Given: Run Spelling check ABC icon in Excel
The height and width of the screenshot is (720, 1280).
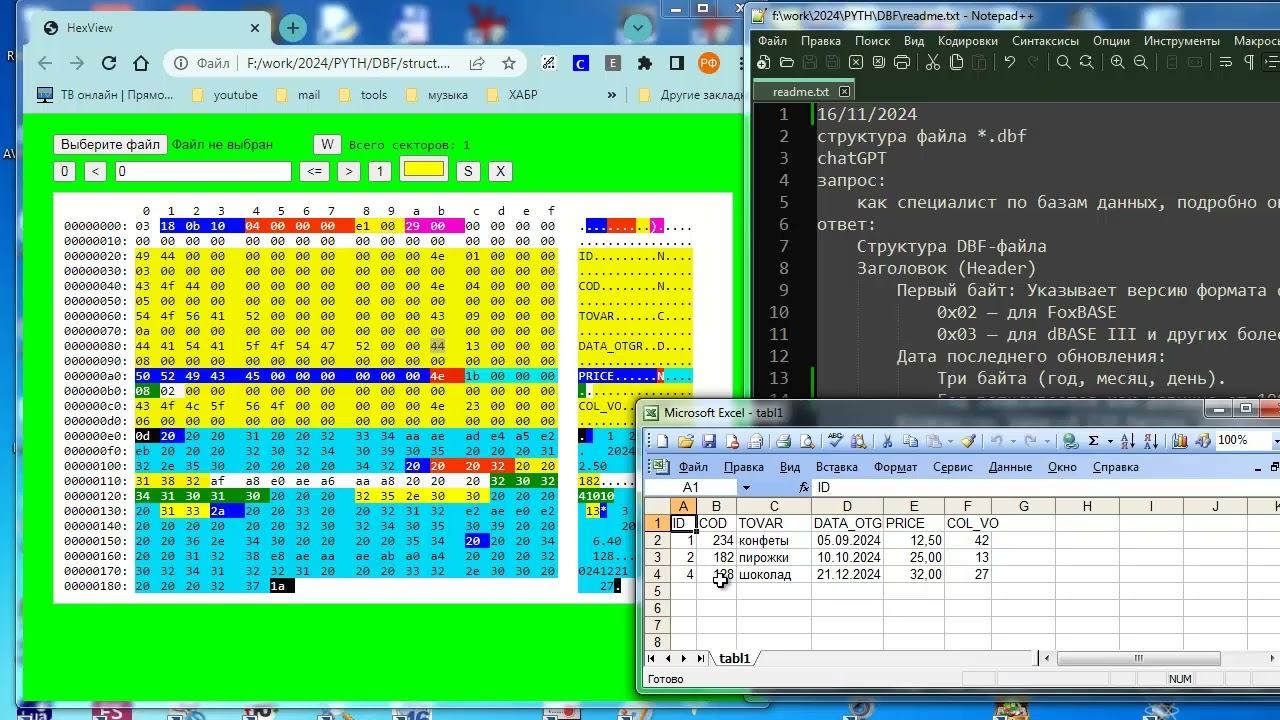Looking at the screenshot, I should tap(835, 441).
